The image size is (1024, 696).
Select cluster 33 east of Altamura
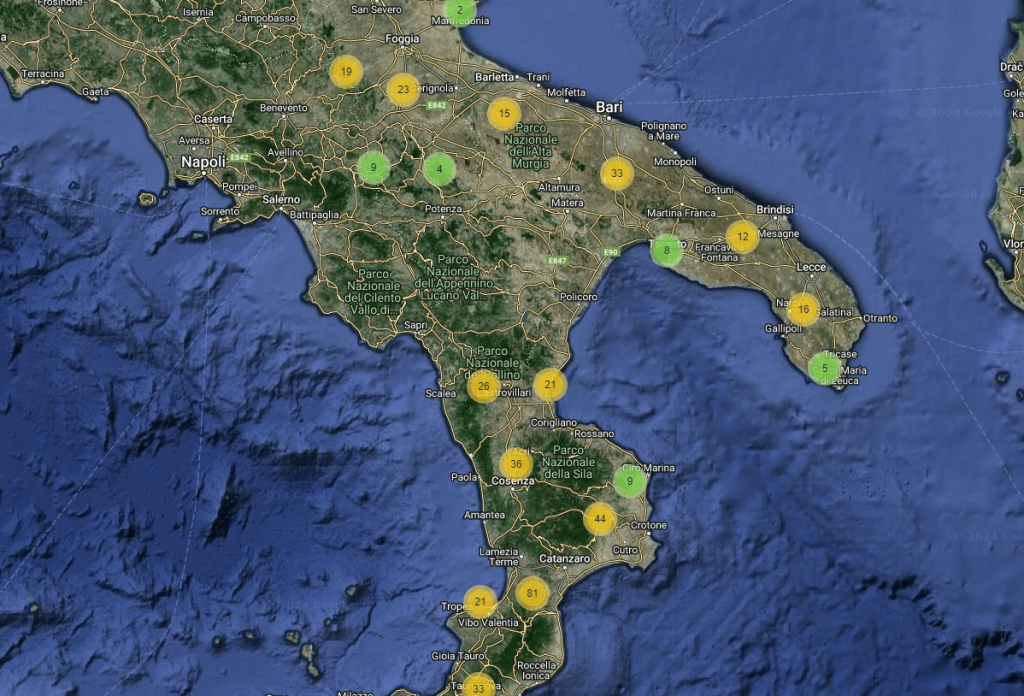click(x=617, y=174)
